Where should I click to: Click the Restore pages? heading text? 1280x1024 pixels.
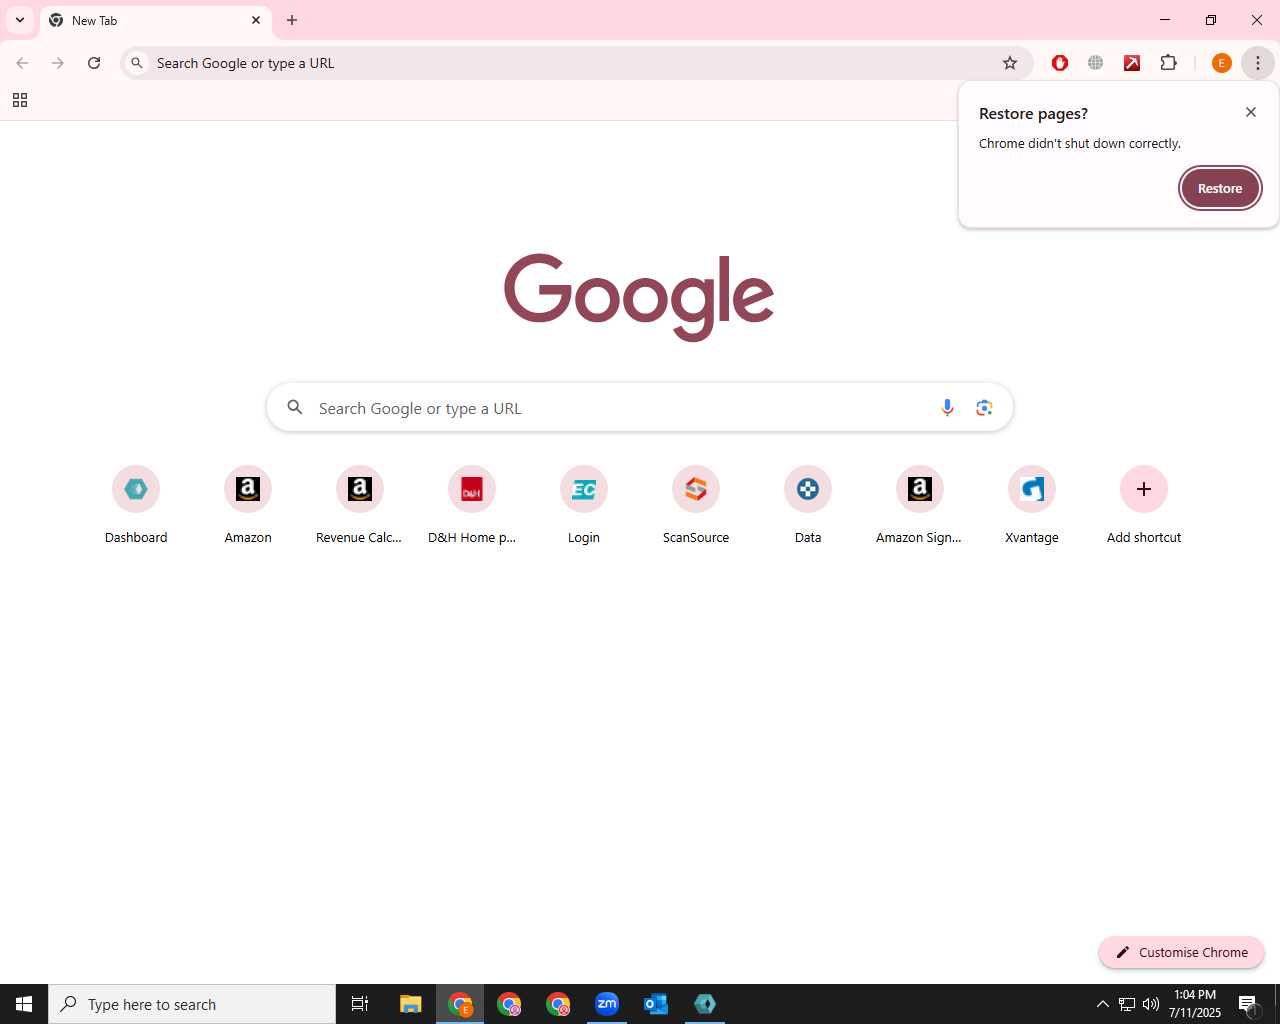coord(1033,113)
